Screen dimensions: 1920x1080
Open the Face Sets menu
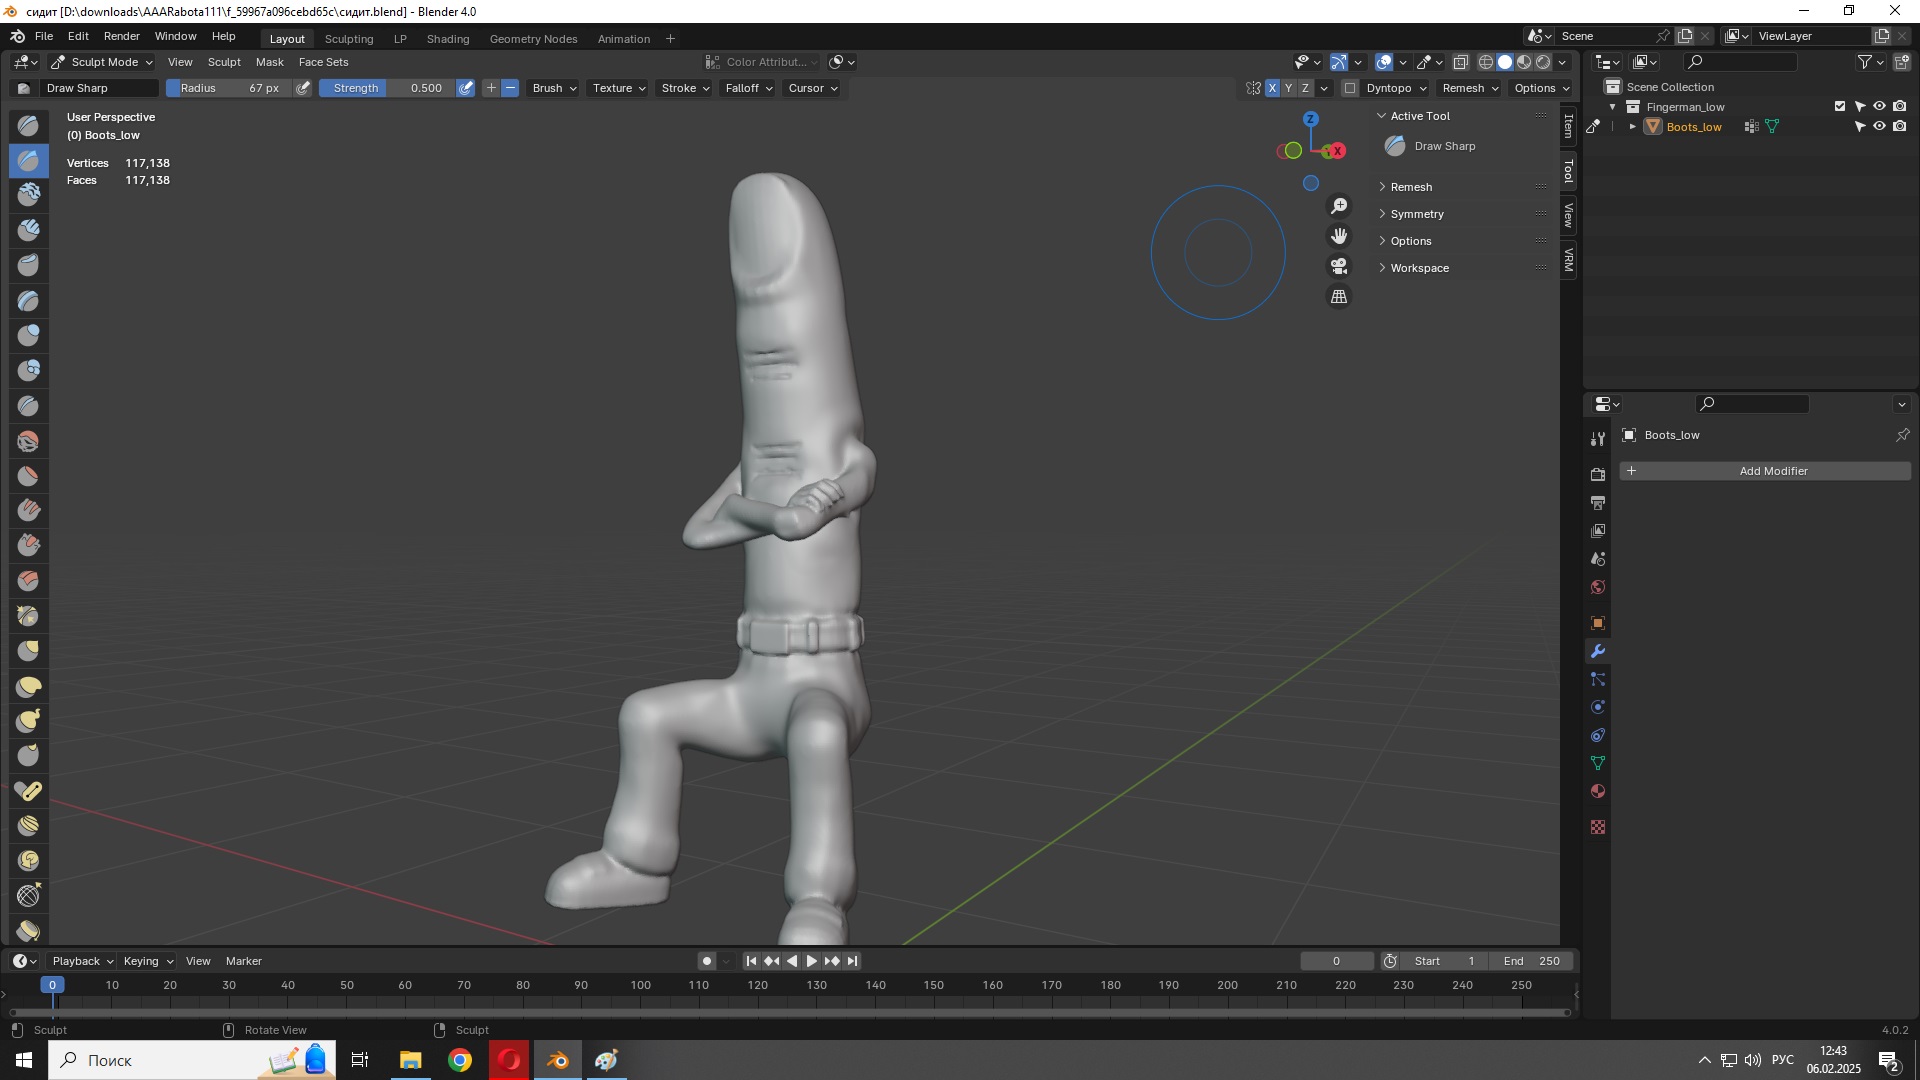(x=323, y=62)
